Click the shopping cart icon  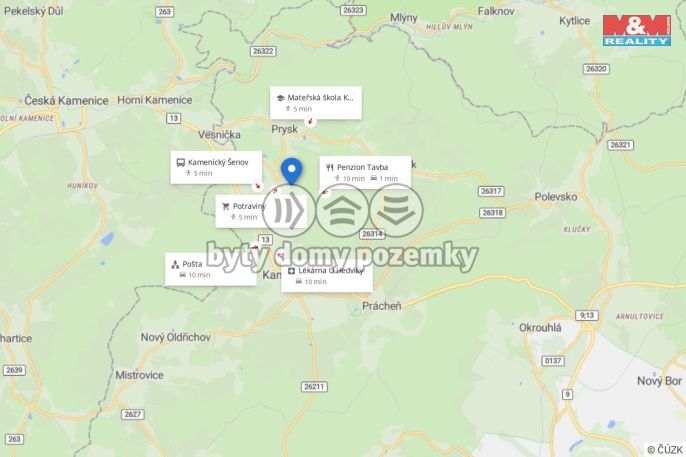226,206
